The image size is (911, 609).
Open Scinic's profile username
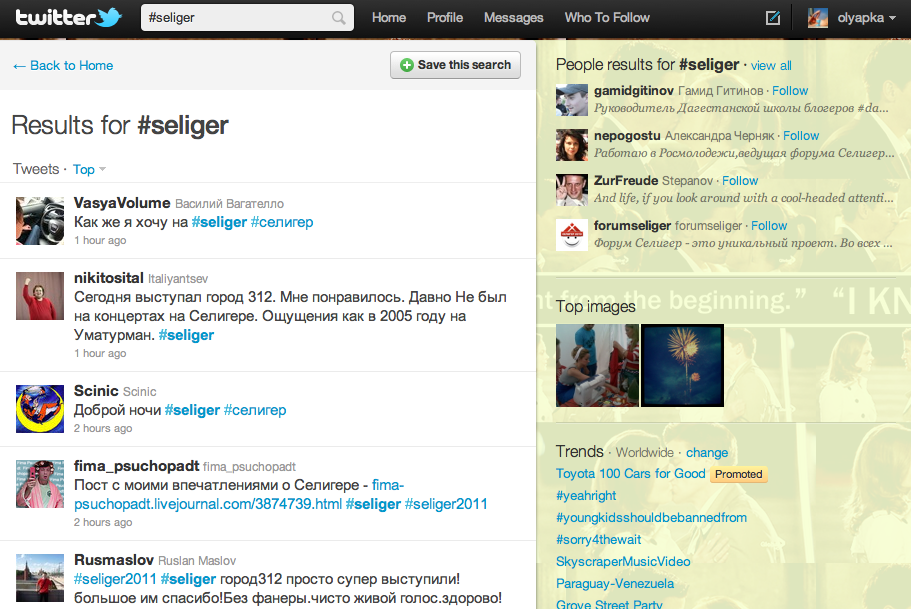[96, 391]
